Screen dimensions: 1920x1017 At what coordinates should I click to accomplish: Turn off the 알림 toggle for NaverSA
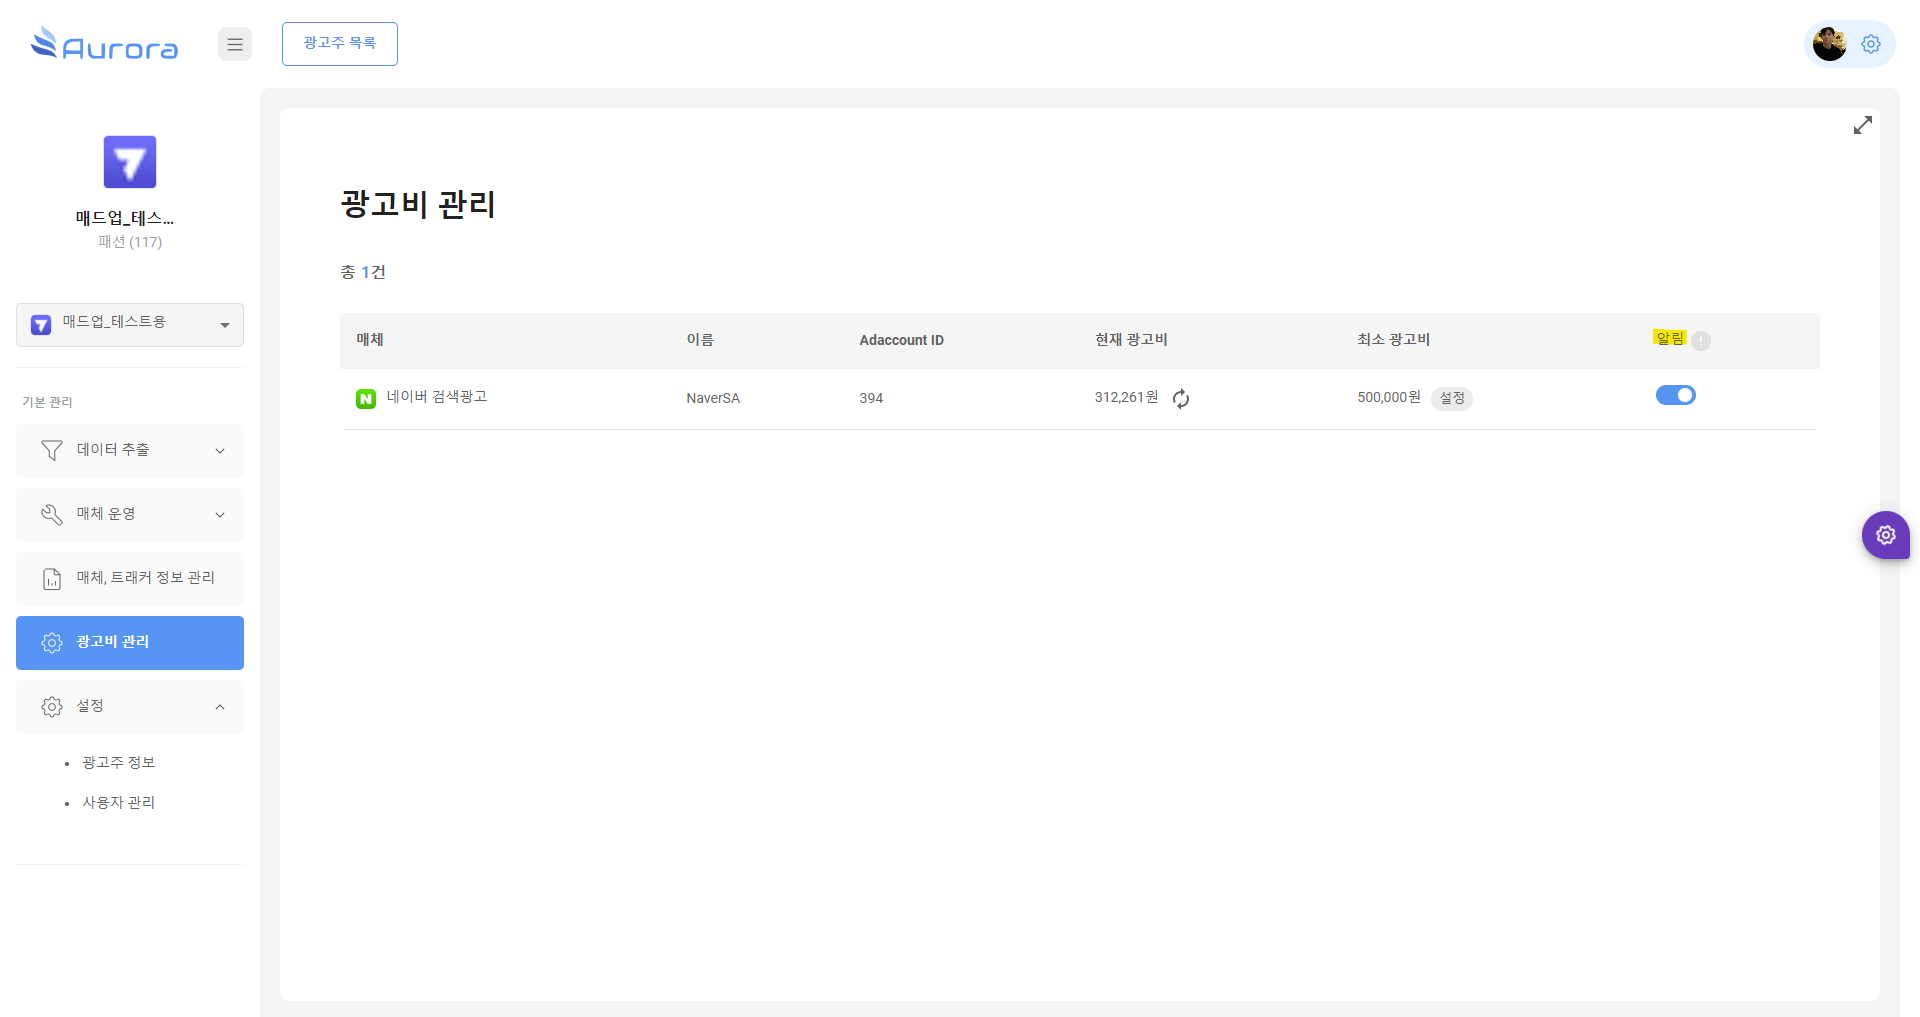point(1675,395)
